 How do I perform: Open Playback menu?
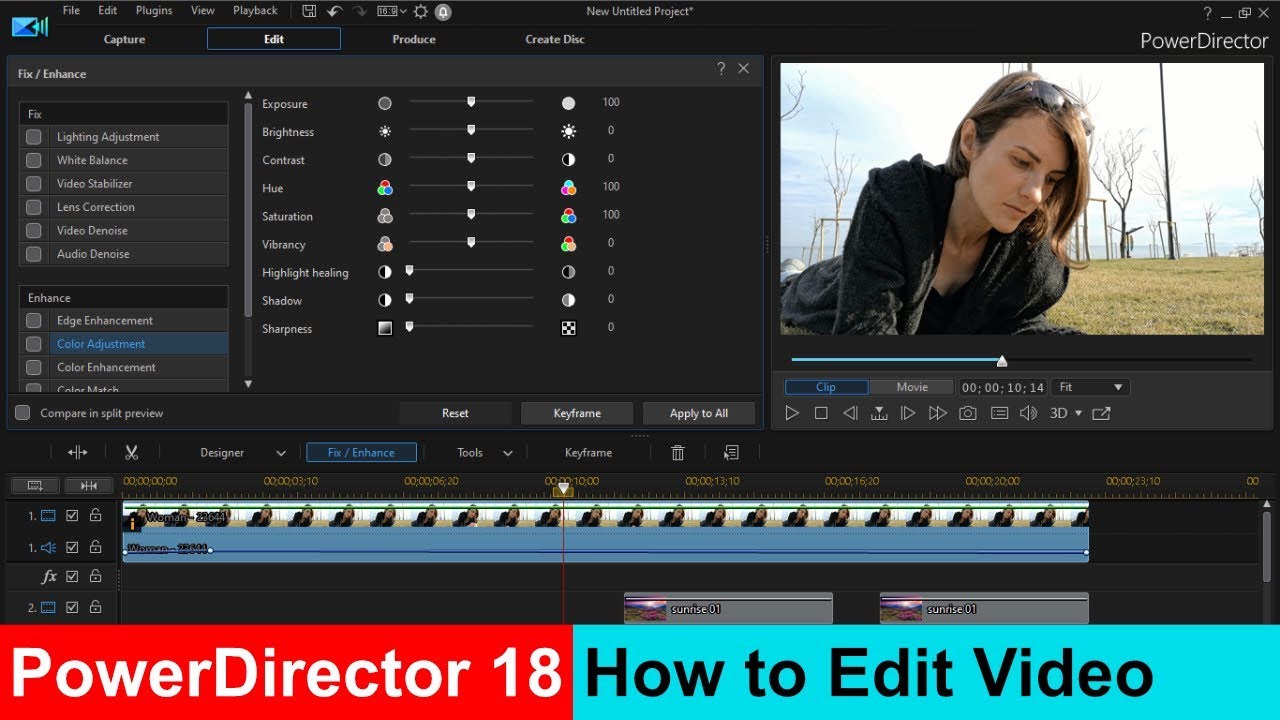point(255,11)
